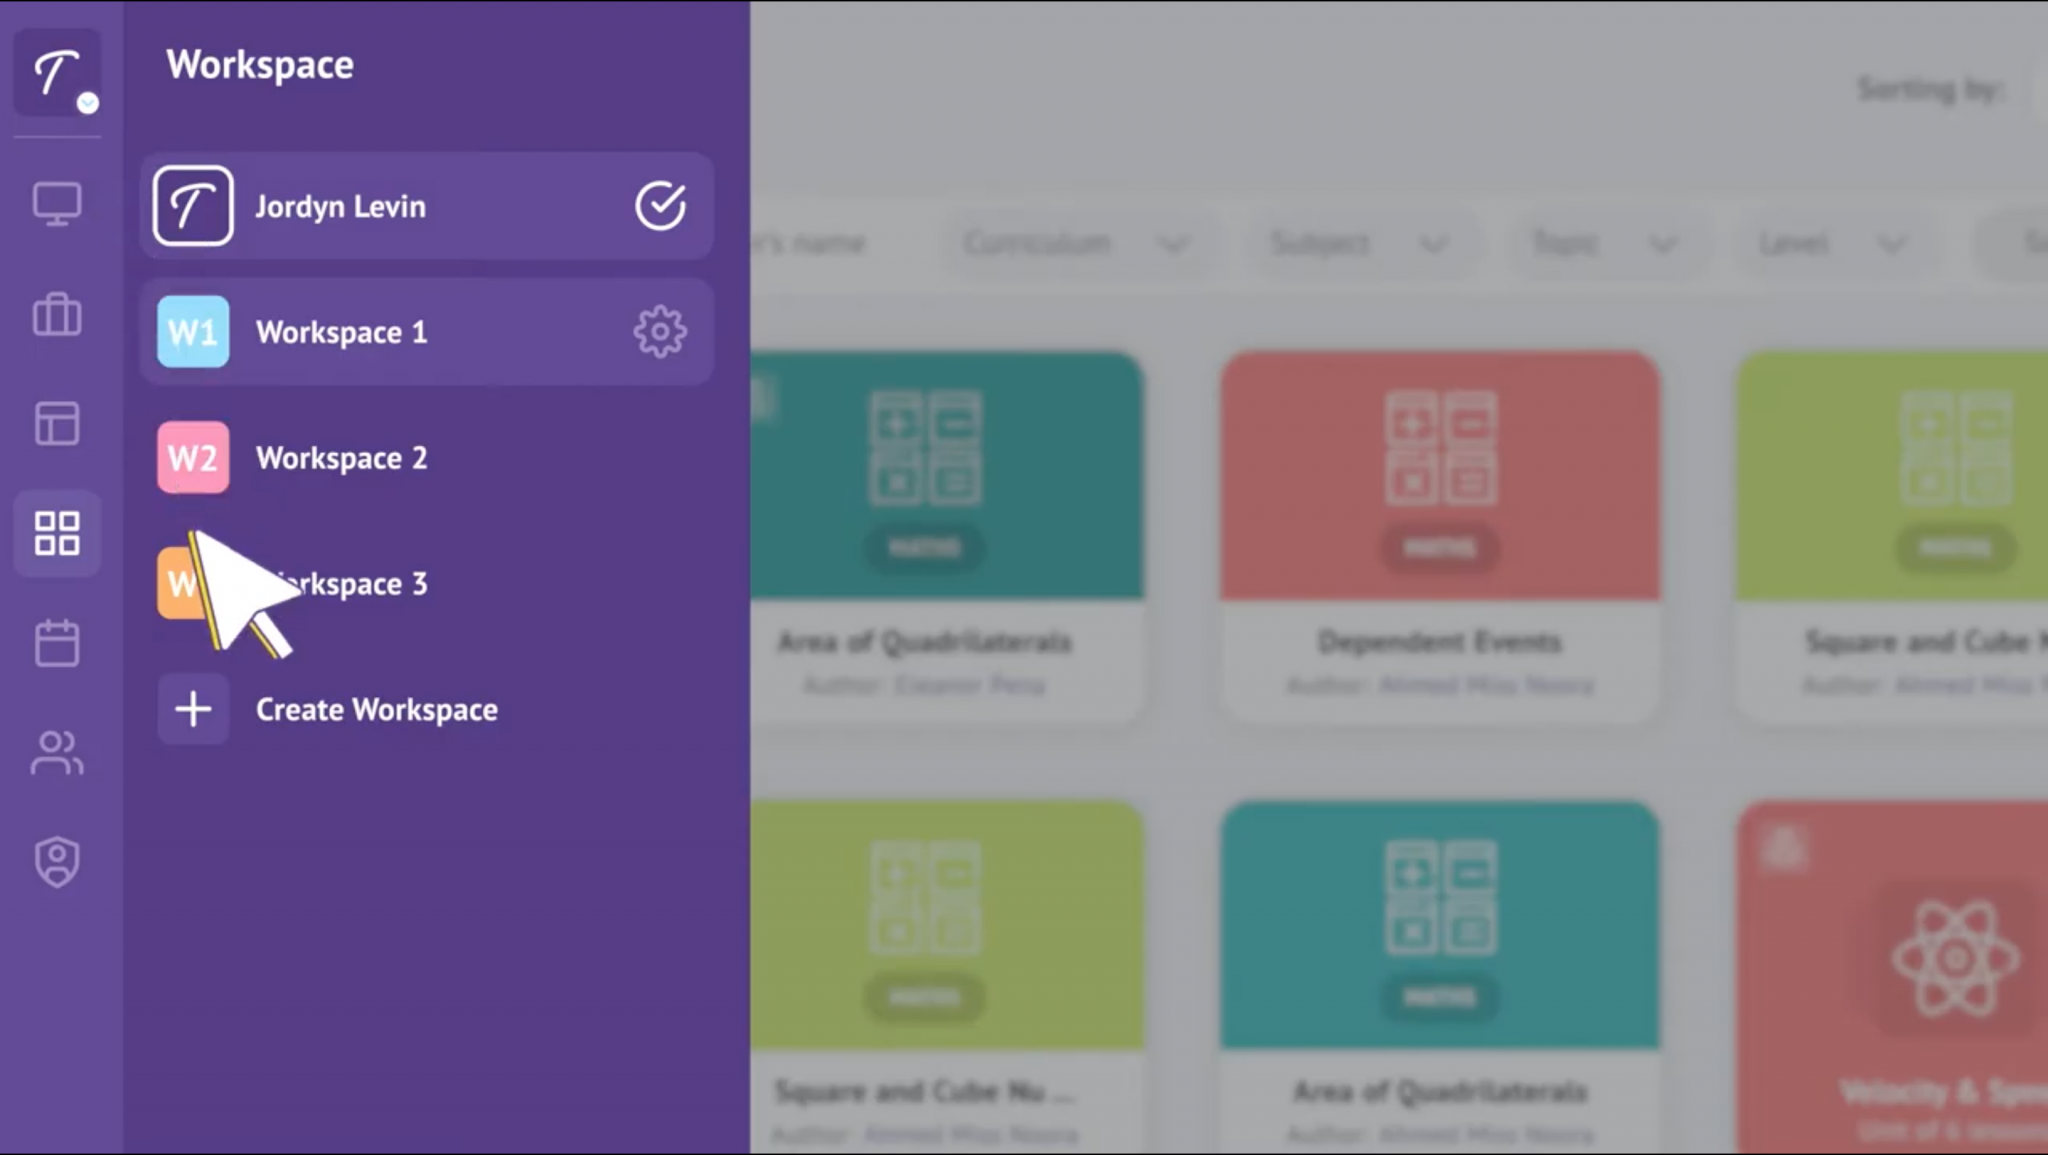Open the briefcase icon in sidebar
Viewport: 2048px width, 1155px height.
(x=57, y=314)
